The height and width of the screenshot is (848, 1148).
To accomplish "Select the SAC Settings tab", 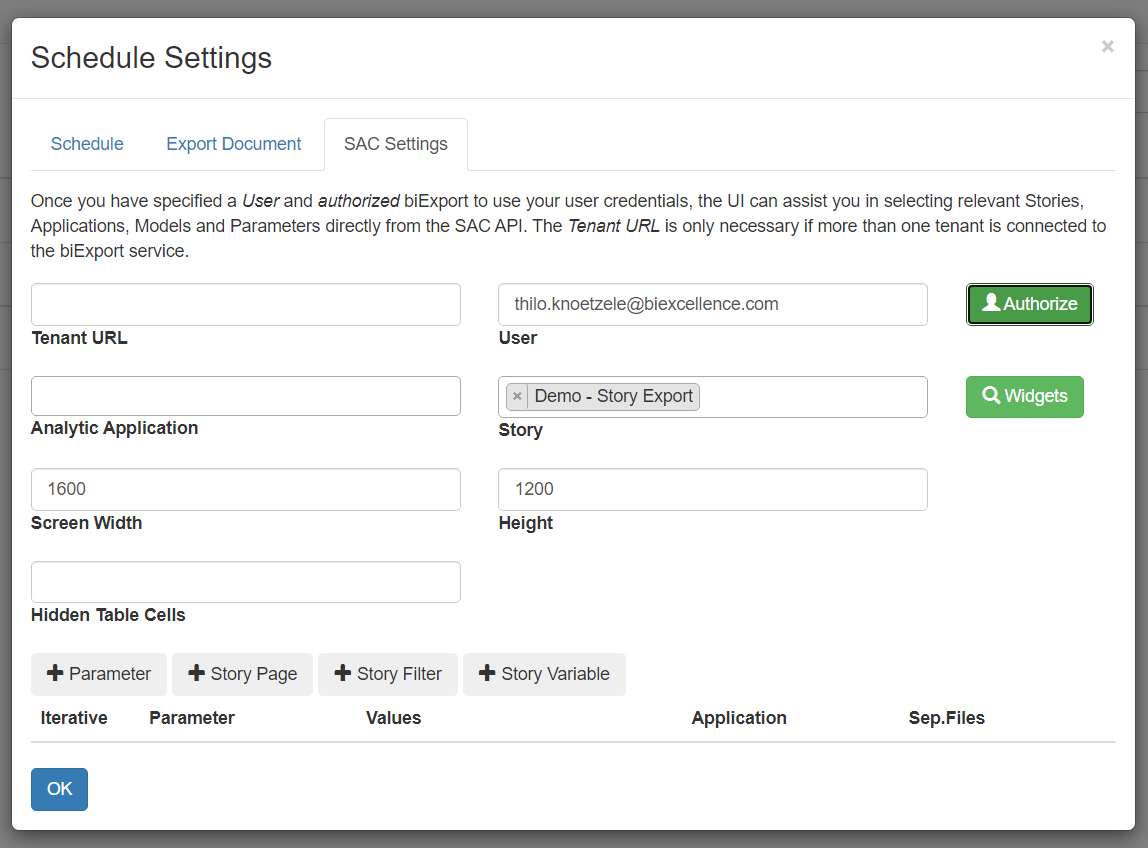I will tap(395, 144).
